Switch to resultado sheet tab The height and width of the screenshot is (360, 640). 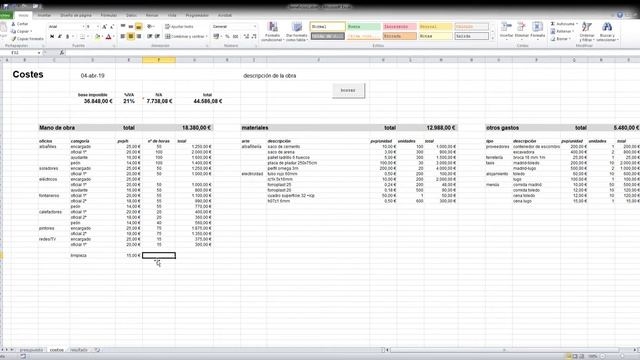pyautogui.click(x=79, y=350)
